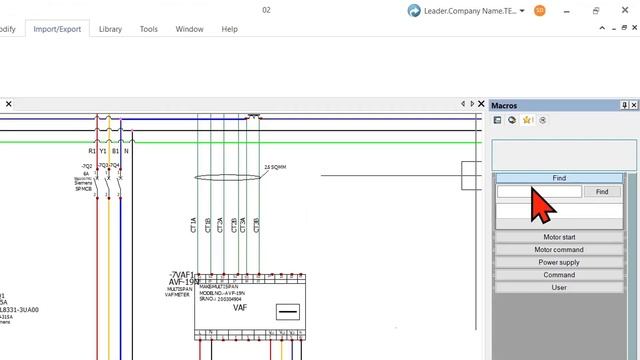Screen dimensions: 640x360
Task: Select the CT1A wire label
Action: pyautogui.click(x=193, y=225)
